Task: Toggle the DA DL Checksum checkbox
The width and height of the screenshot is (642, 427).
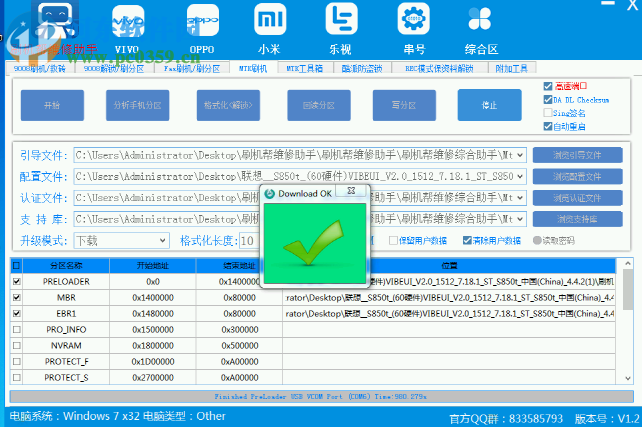Action: (548, 99)
